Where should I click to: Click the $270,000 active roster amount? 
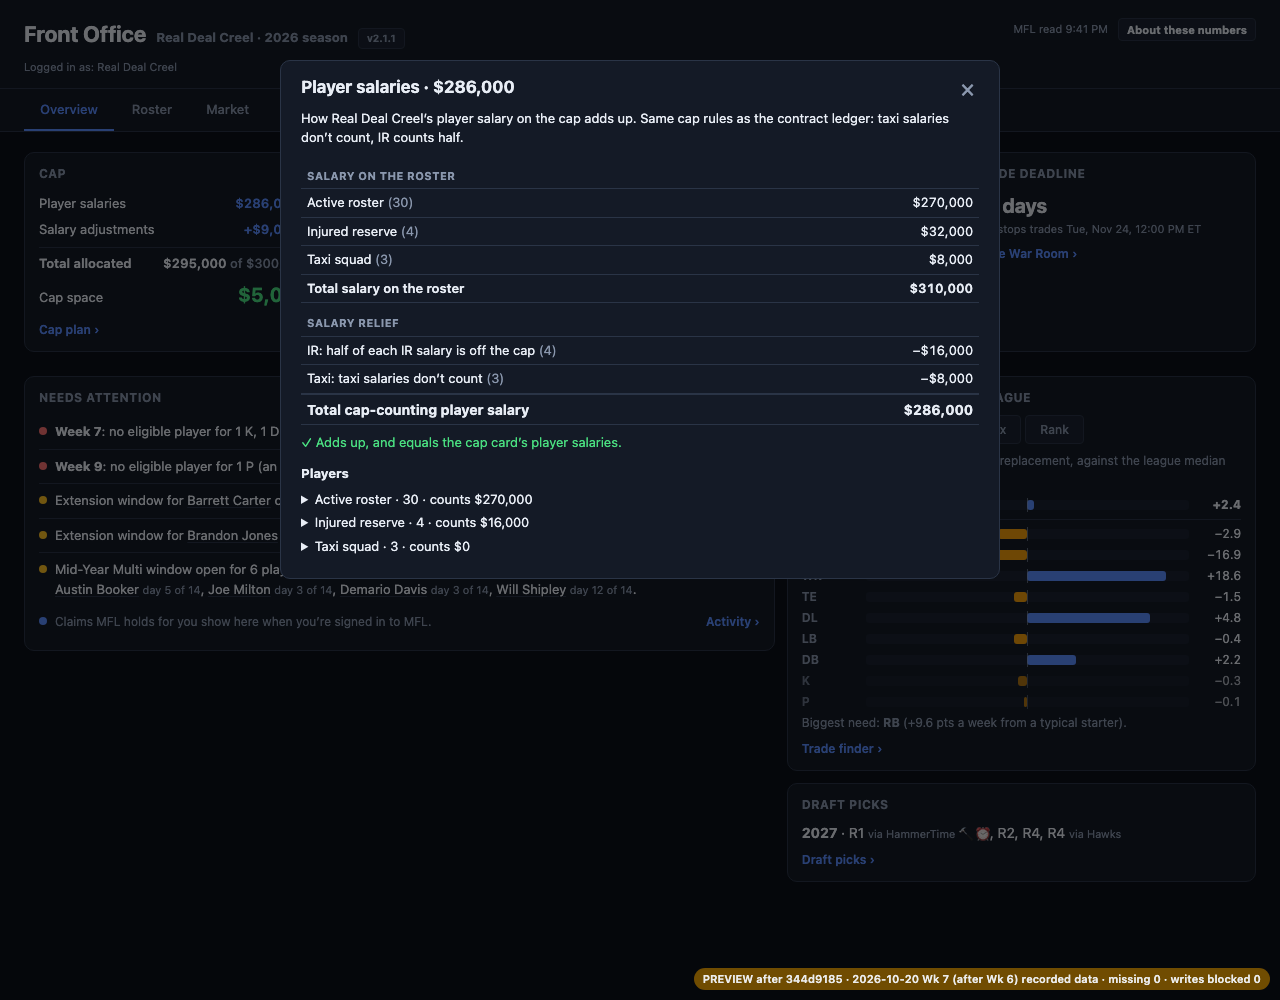[943, 203]
